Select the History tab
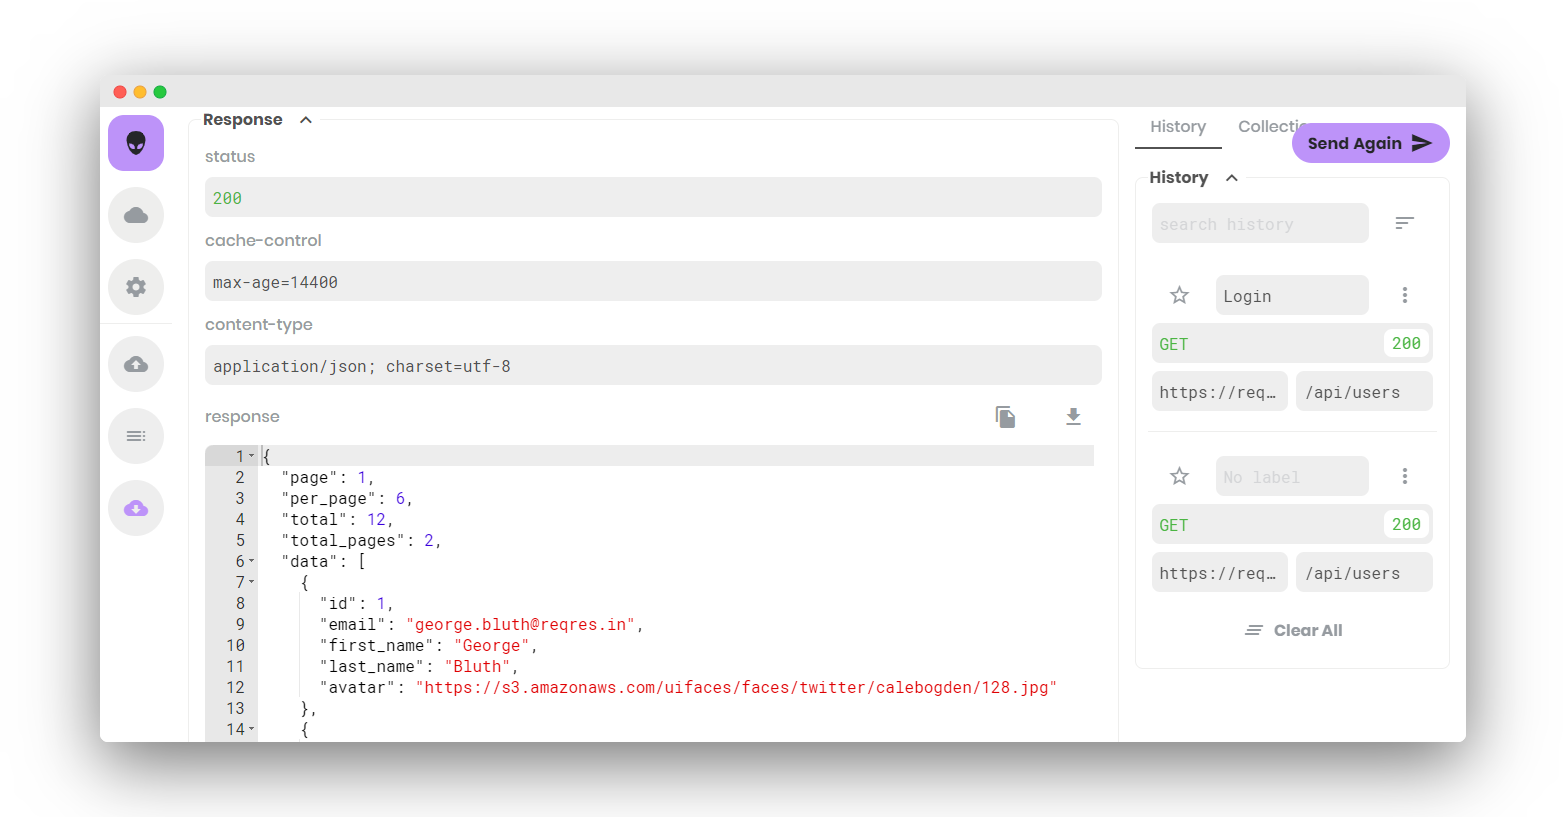 [1178, 126]
